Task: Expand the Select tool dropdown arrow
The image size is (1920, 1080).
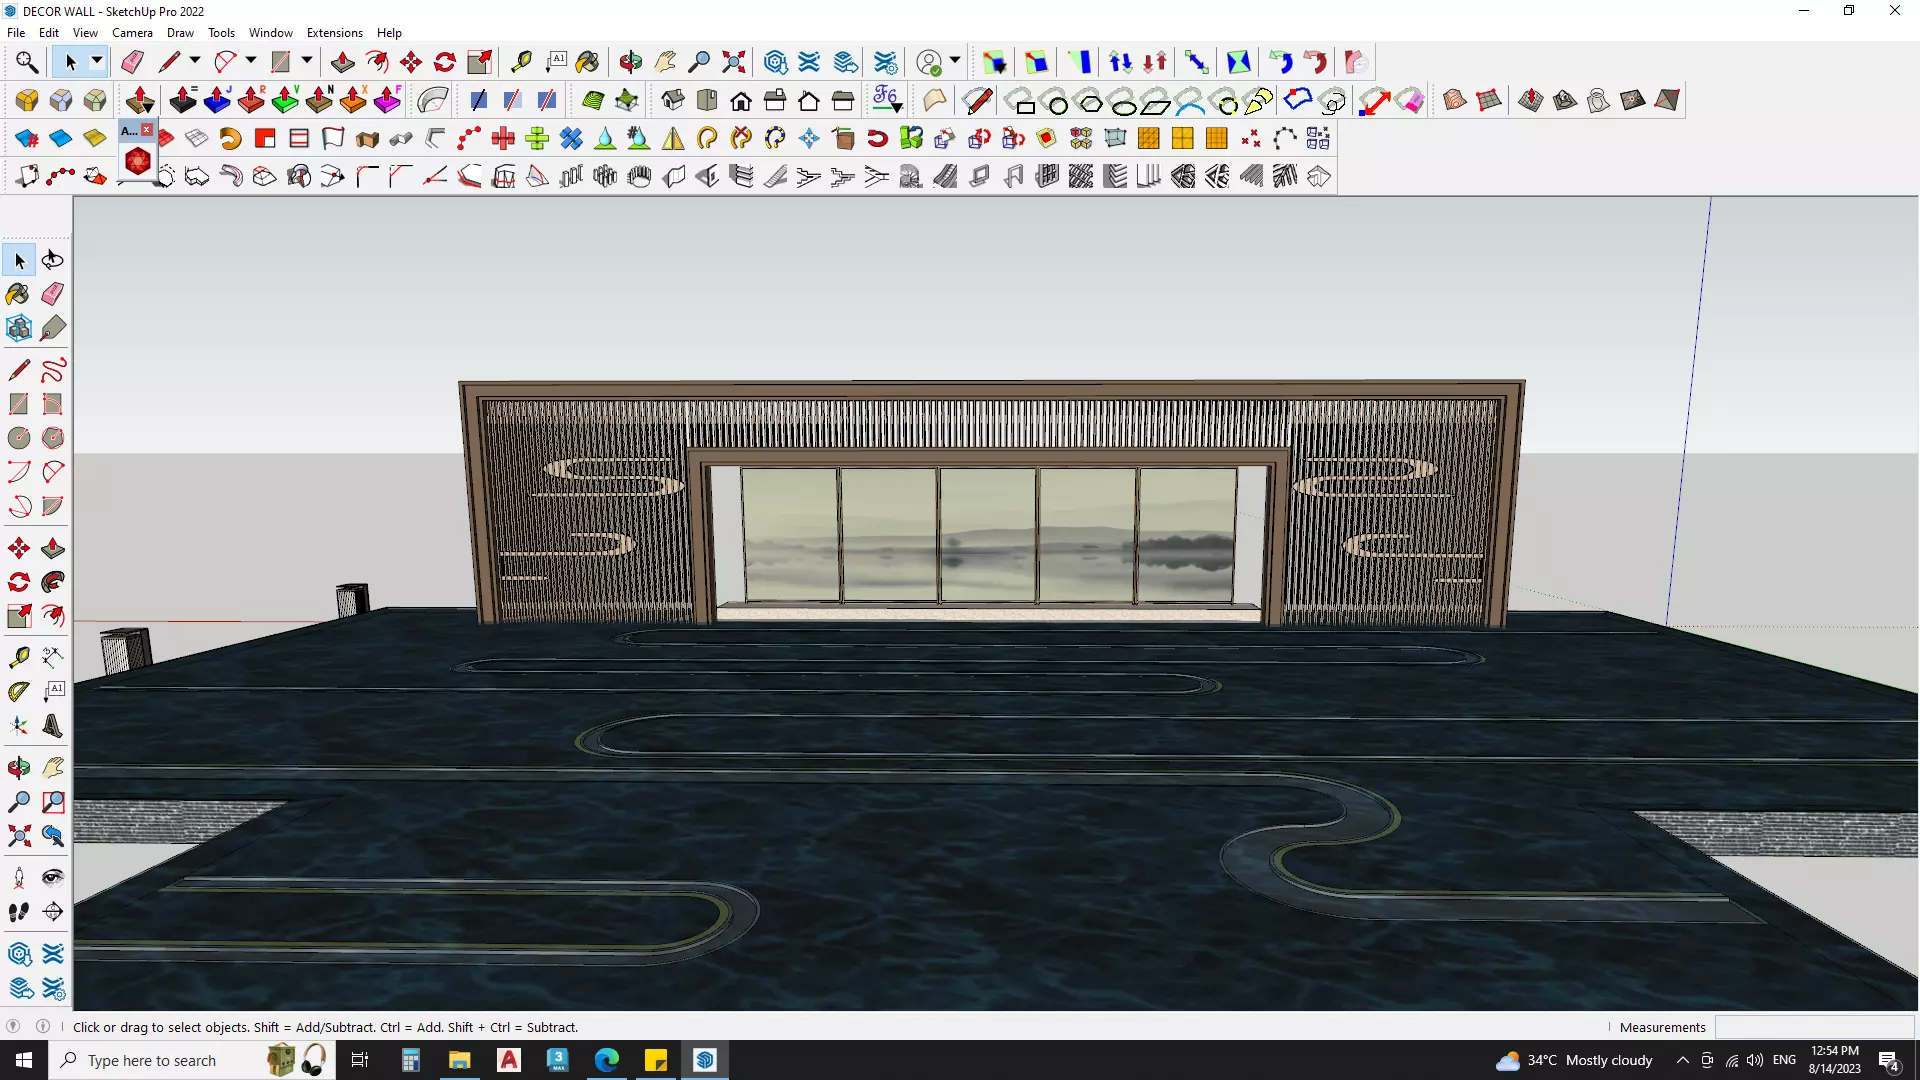Action: click(x=97, y=62)
